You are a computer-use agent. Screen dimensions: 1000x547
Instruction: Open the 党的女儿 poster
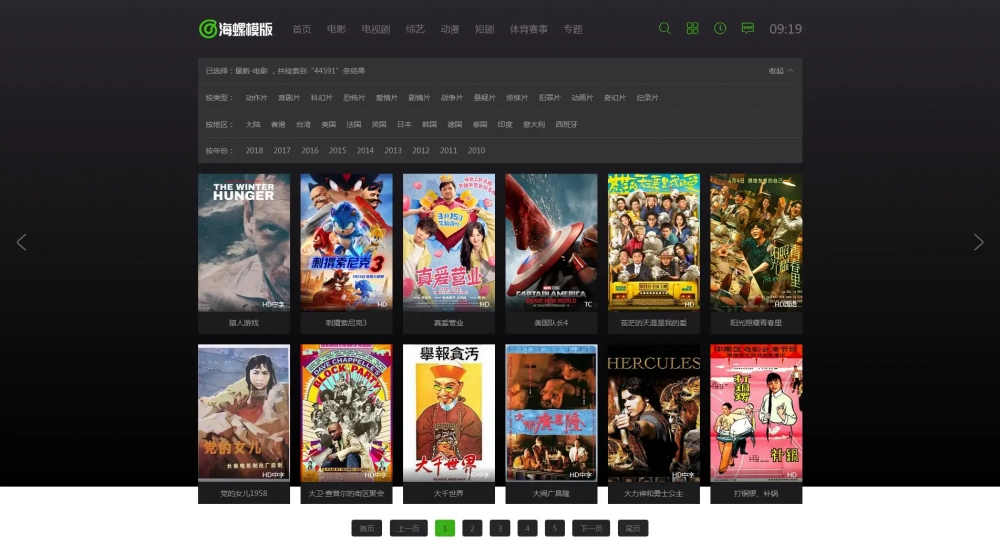[x=244, y=413]
